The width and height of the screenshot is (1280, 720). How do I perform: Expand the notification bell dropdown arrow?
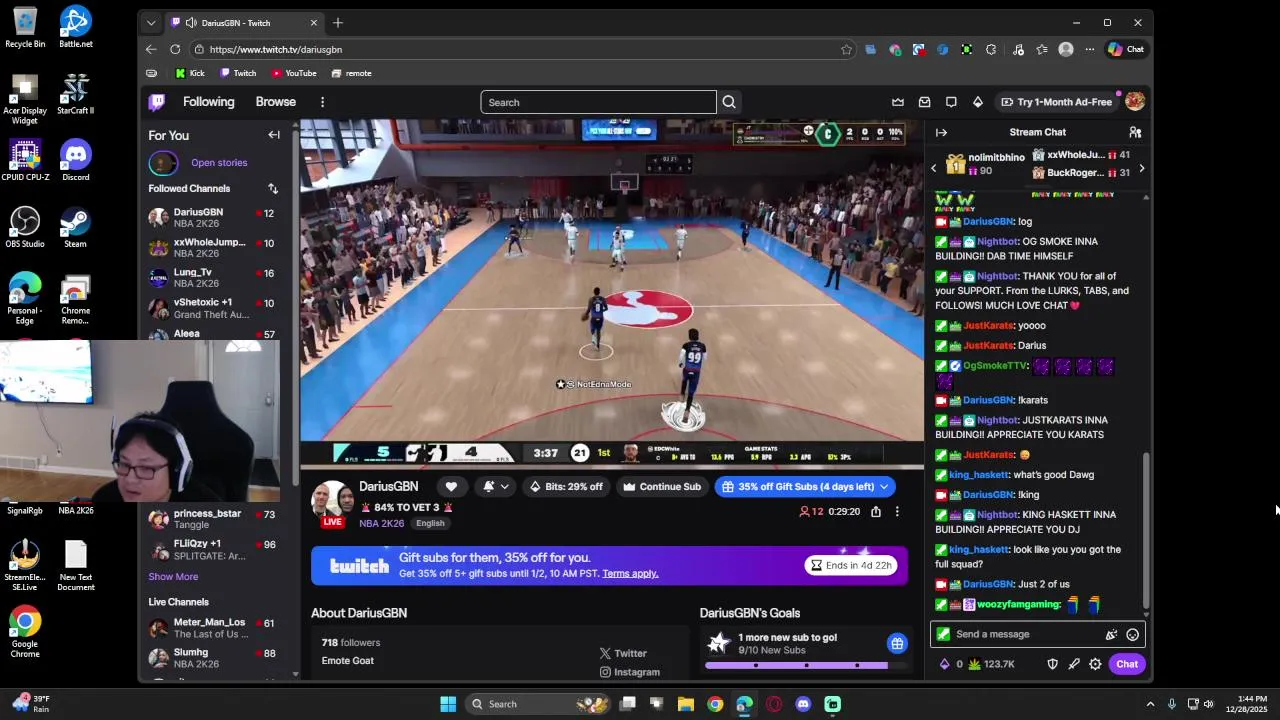[505, 487]
